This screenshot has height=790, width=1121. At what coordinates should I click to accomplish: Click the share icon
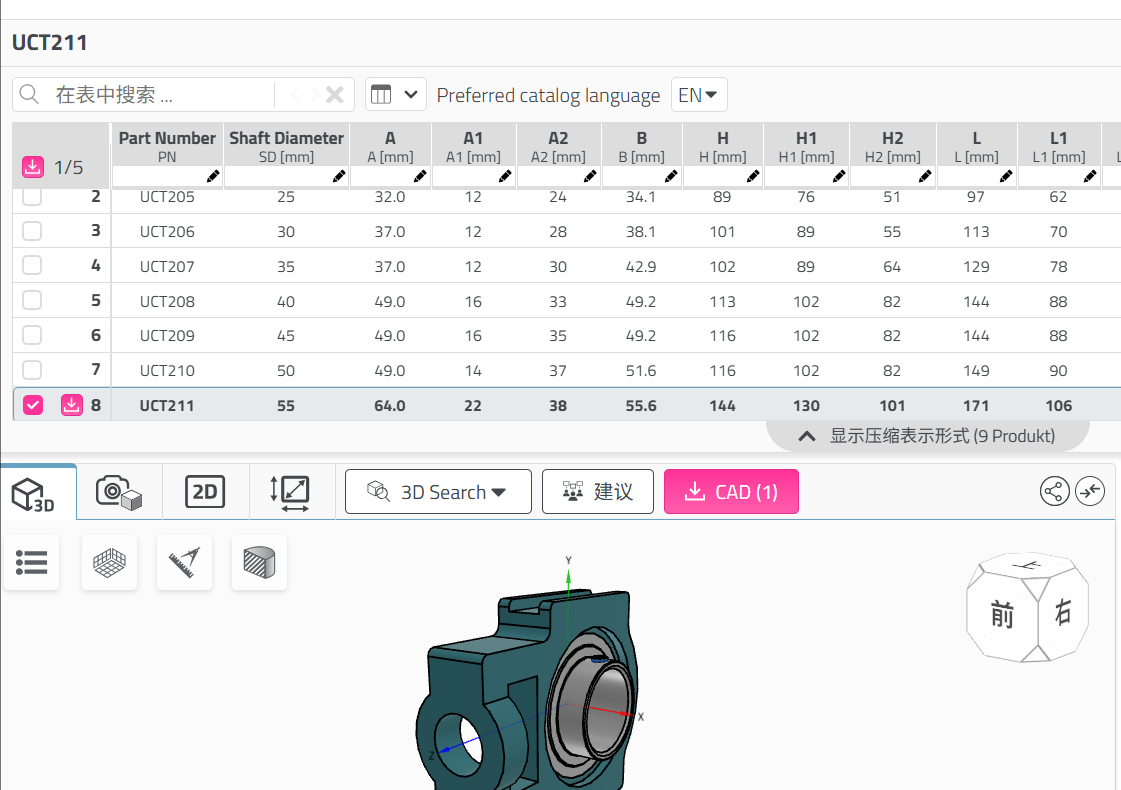pos(1055,492)
